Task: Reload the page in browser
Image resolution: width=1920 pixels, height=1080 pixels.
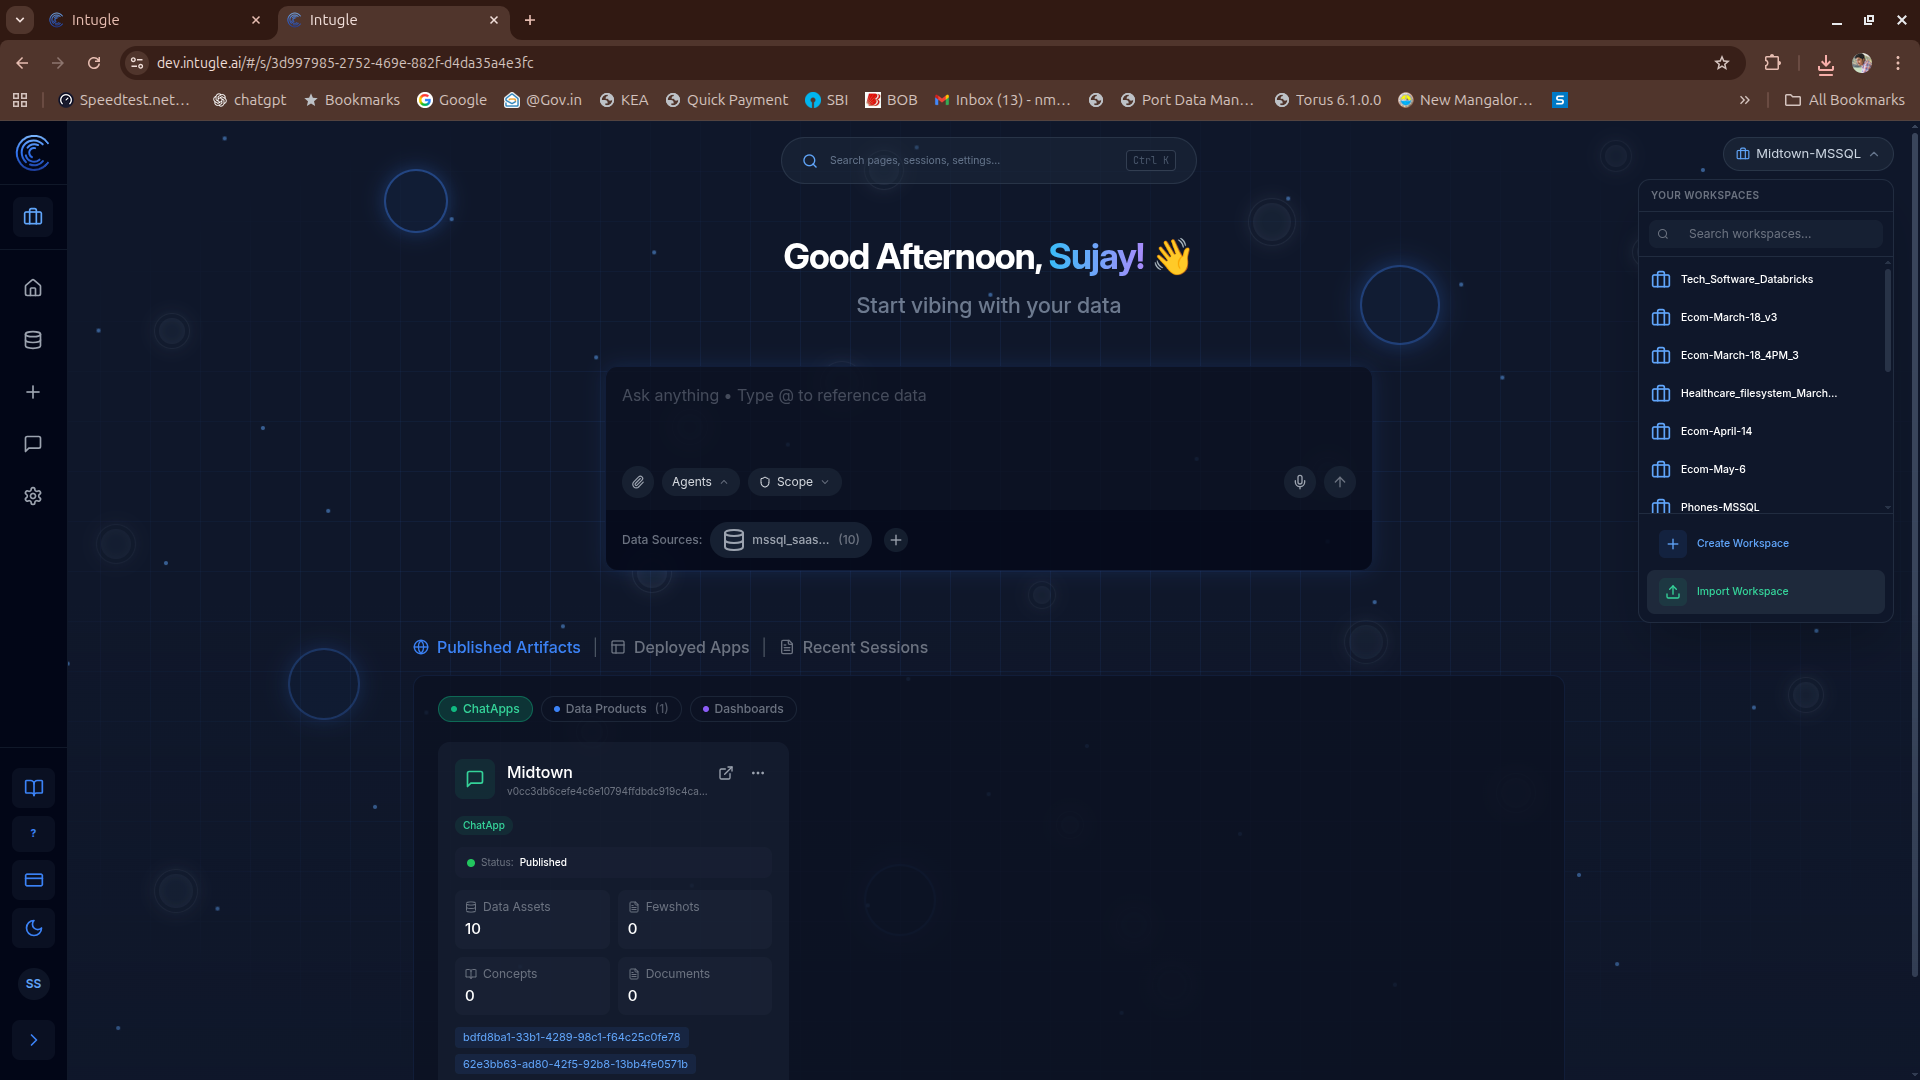Action: tap(94, 63)
